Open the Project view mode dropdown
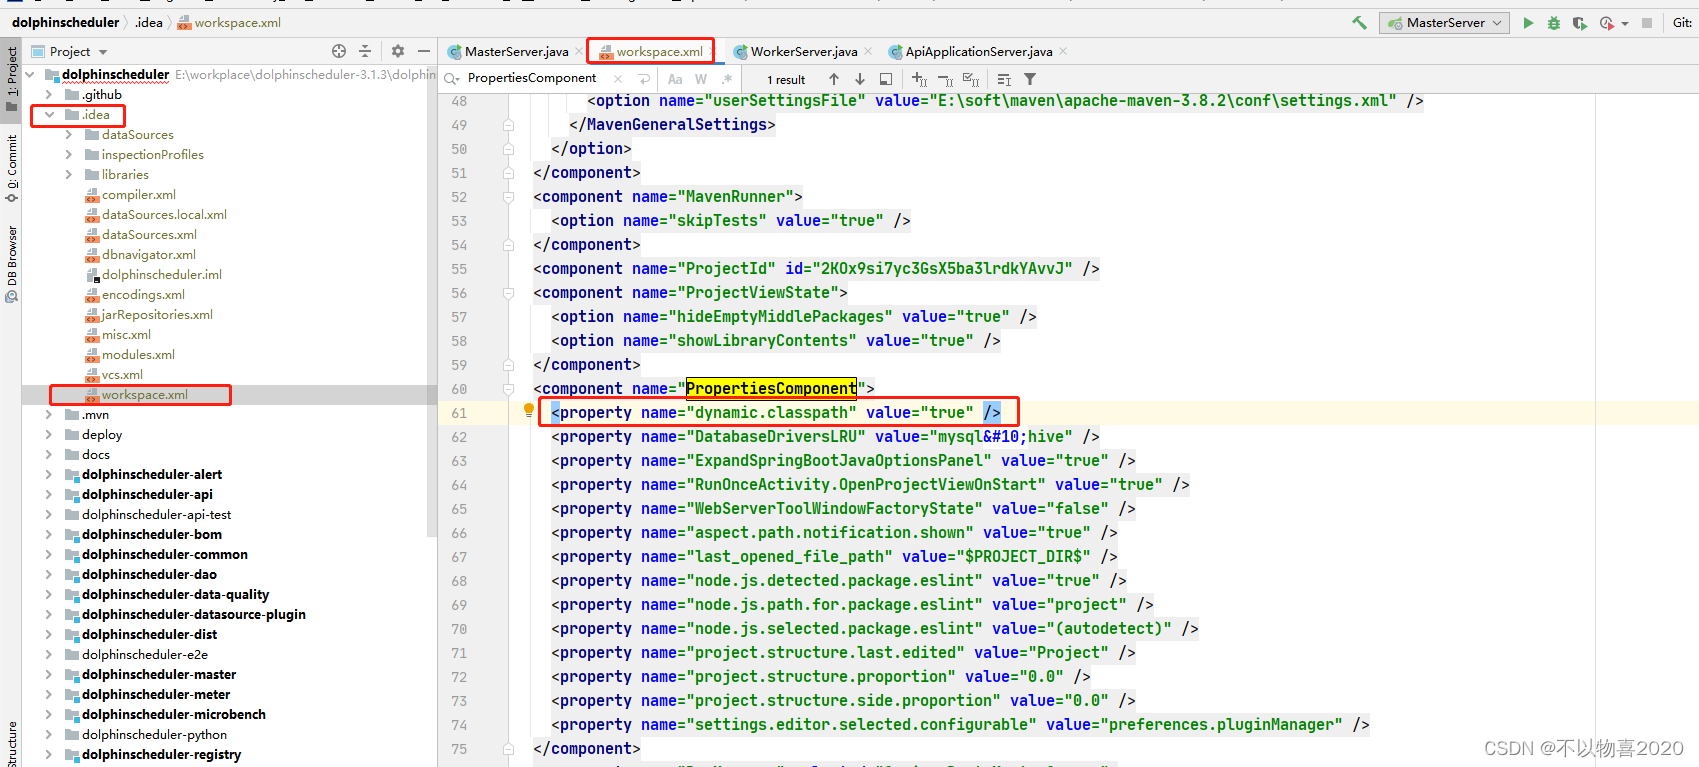1699x767 pixels. click(x=103, y=52)
